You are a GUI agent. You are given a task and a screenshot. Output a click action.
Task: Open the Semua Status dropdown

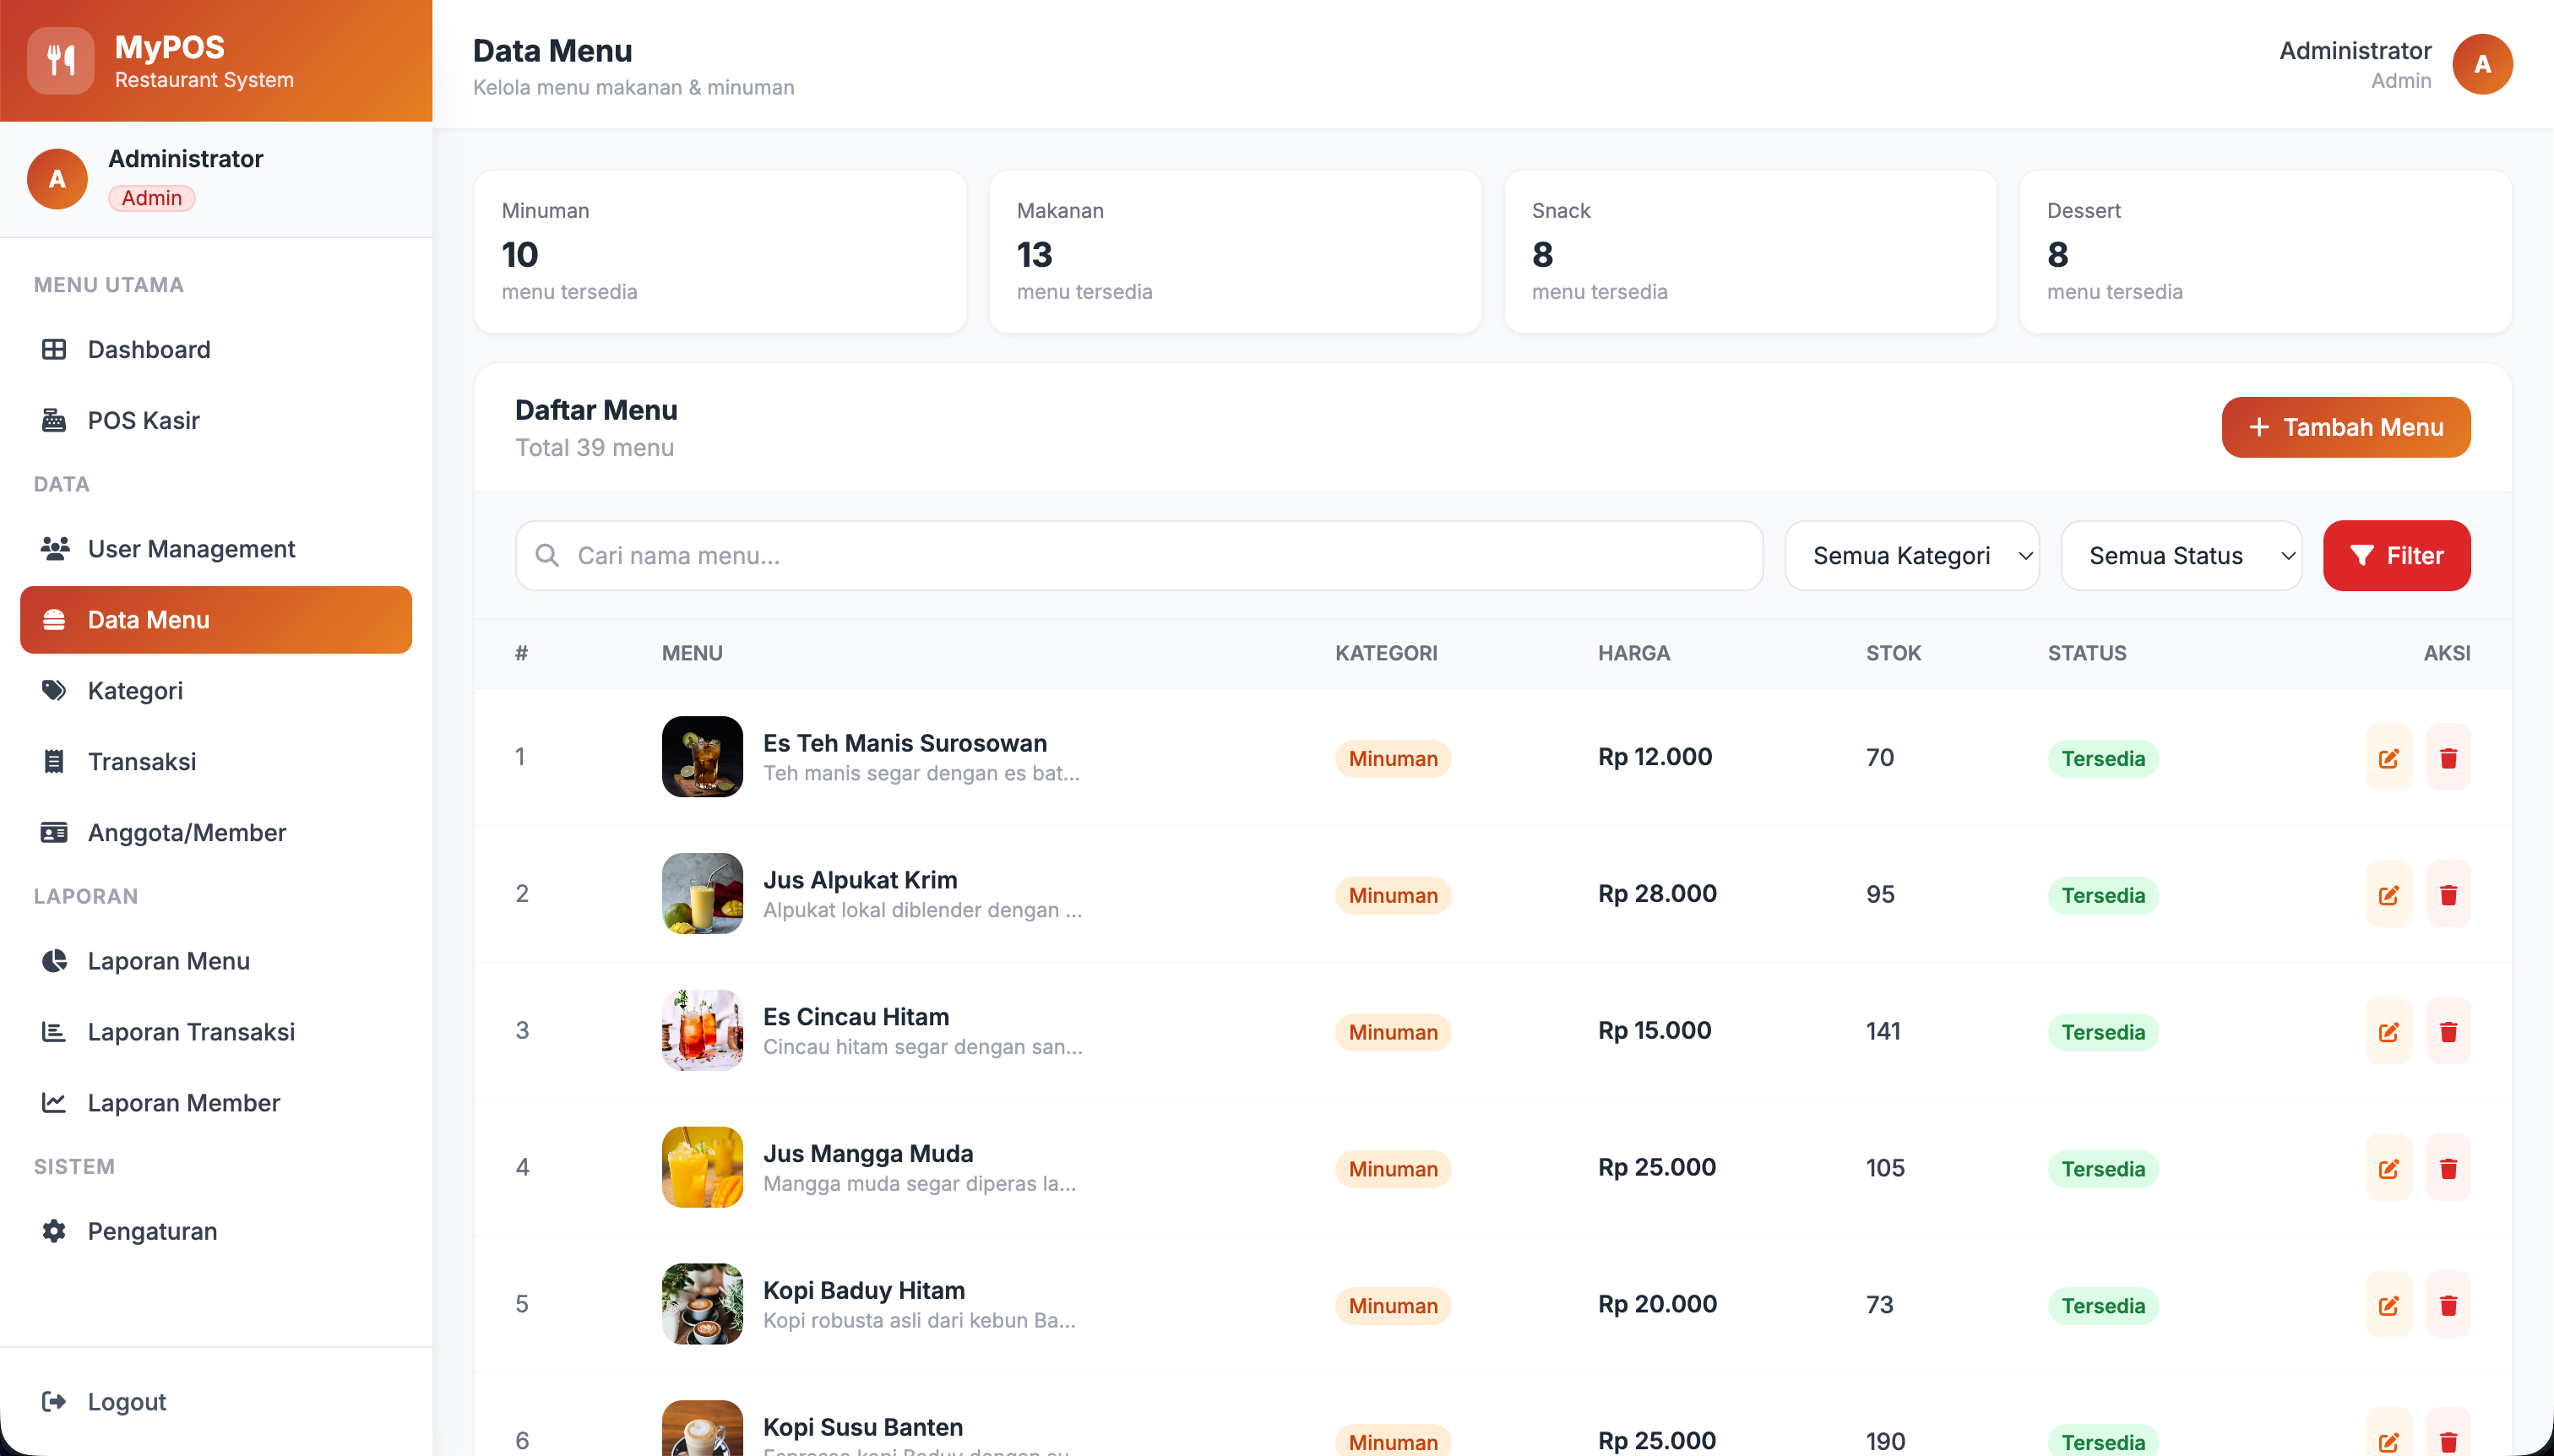click(2181, 555)
